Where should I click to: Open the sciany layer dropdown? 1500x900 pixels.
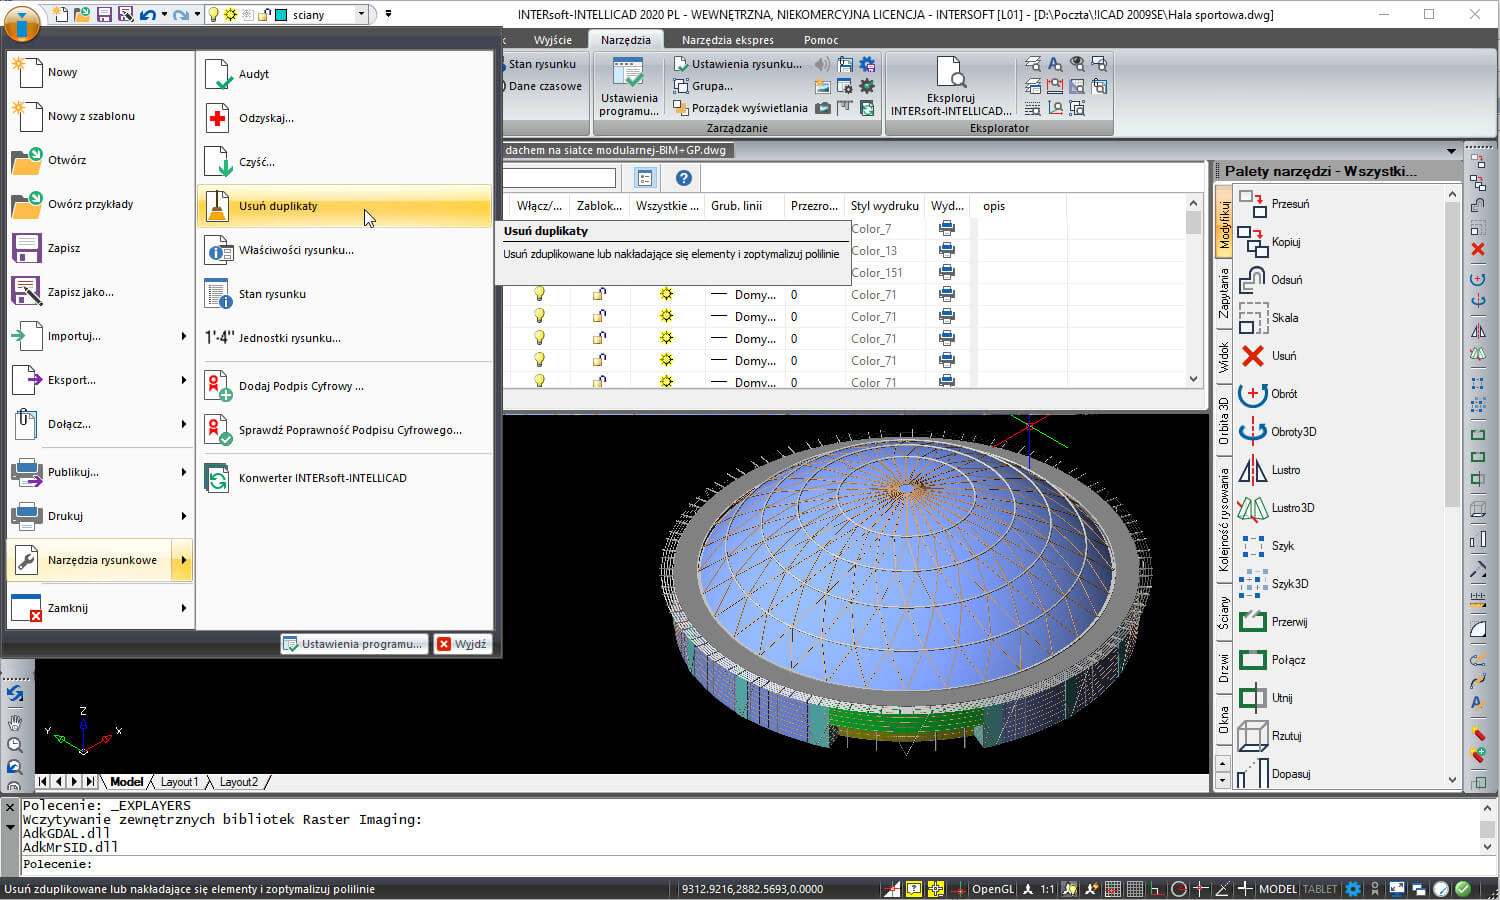click(362, 14)
